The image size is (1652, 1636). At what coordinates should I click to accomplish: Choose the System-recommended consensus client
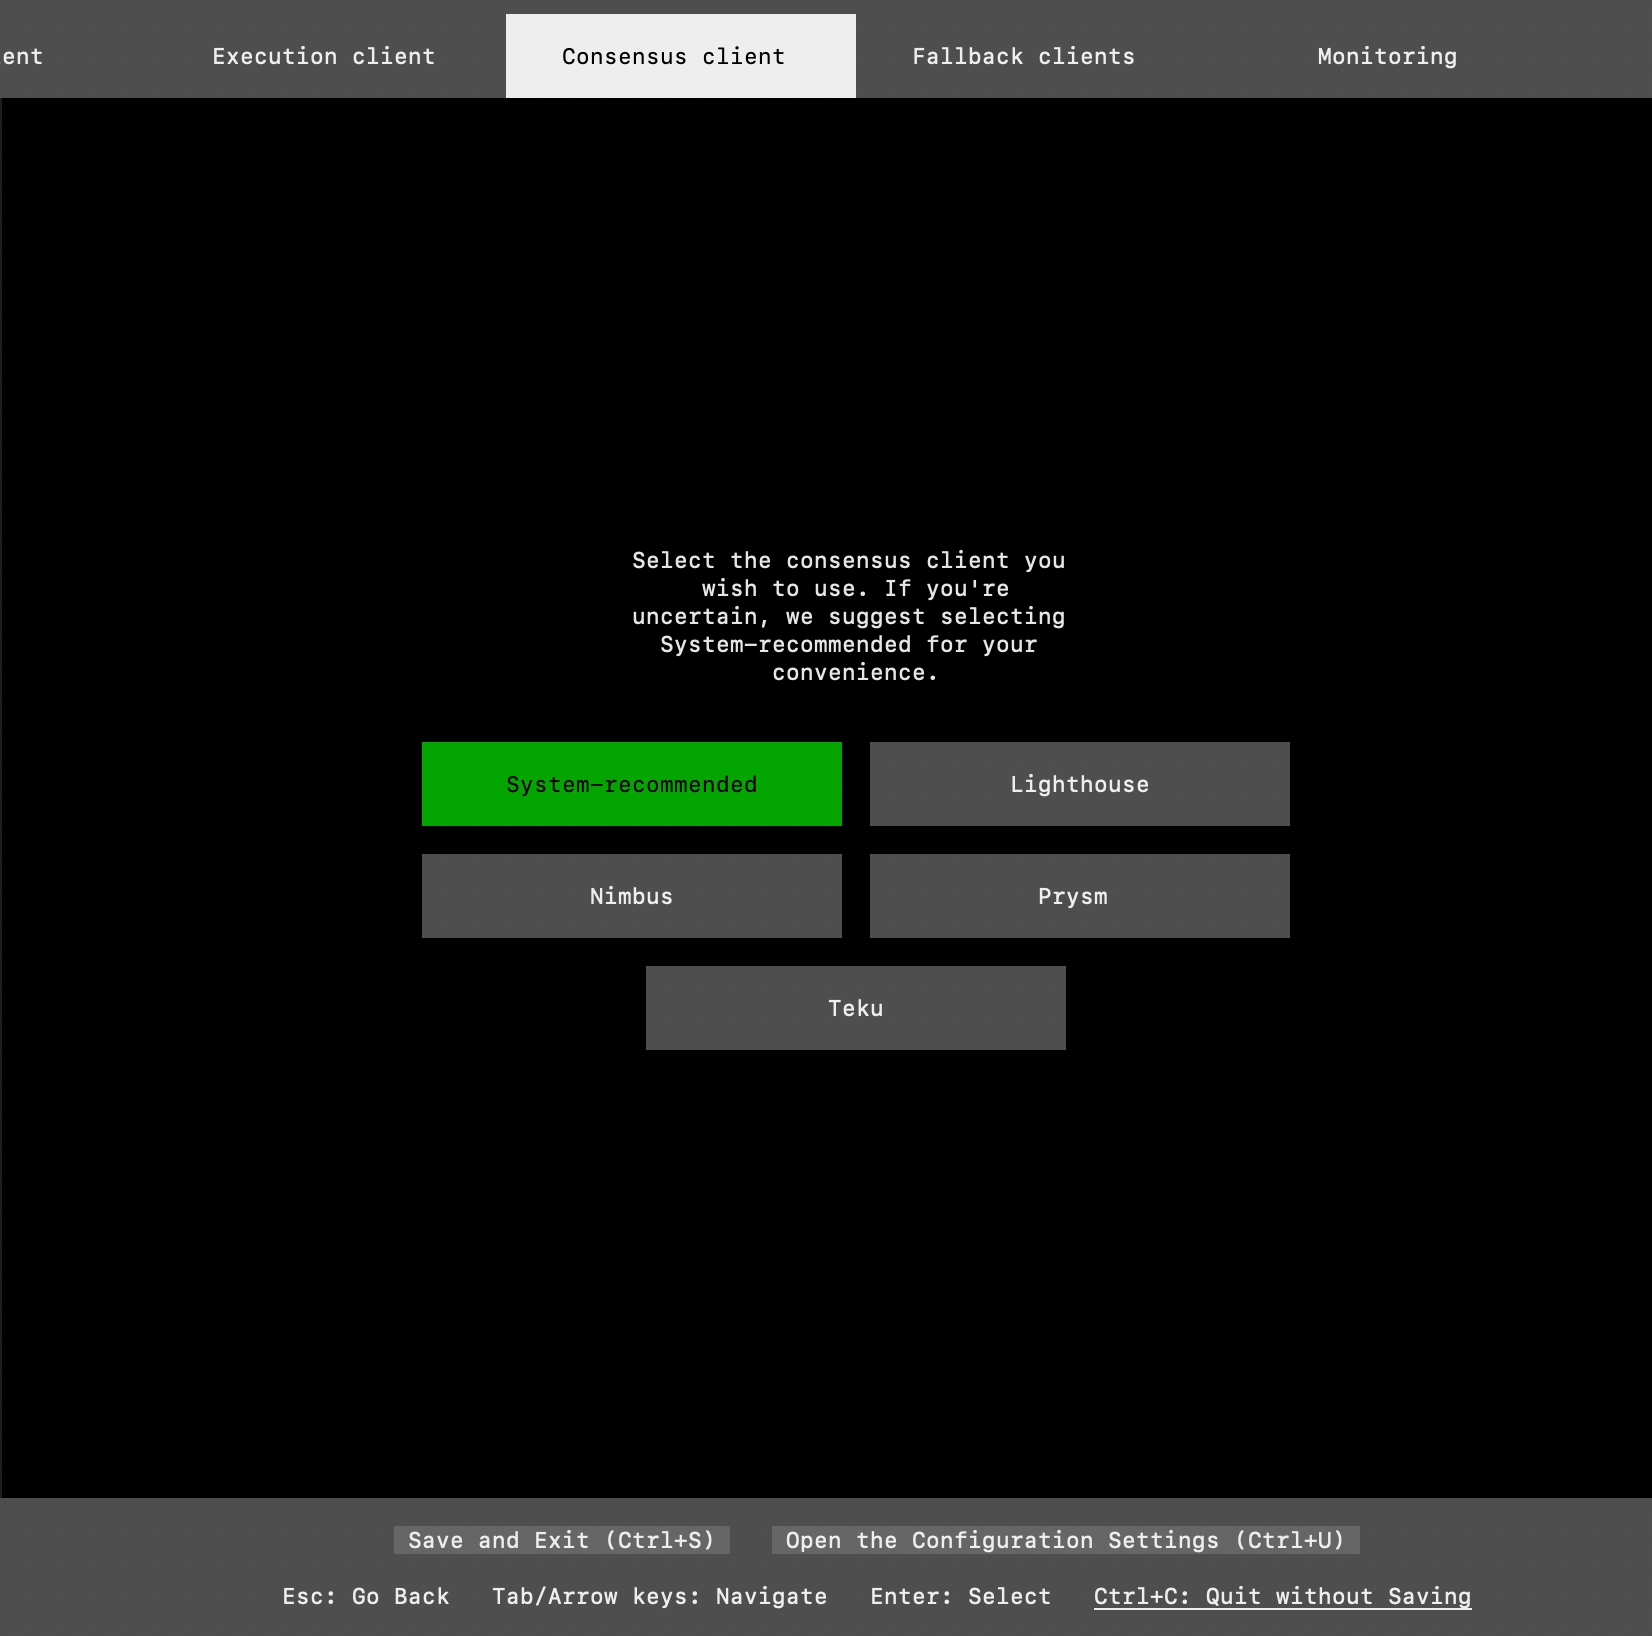pos(631,784)
